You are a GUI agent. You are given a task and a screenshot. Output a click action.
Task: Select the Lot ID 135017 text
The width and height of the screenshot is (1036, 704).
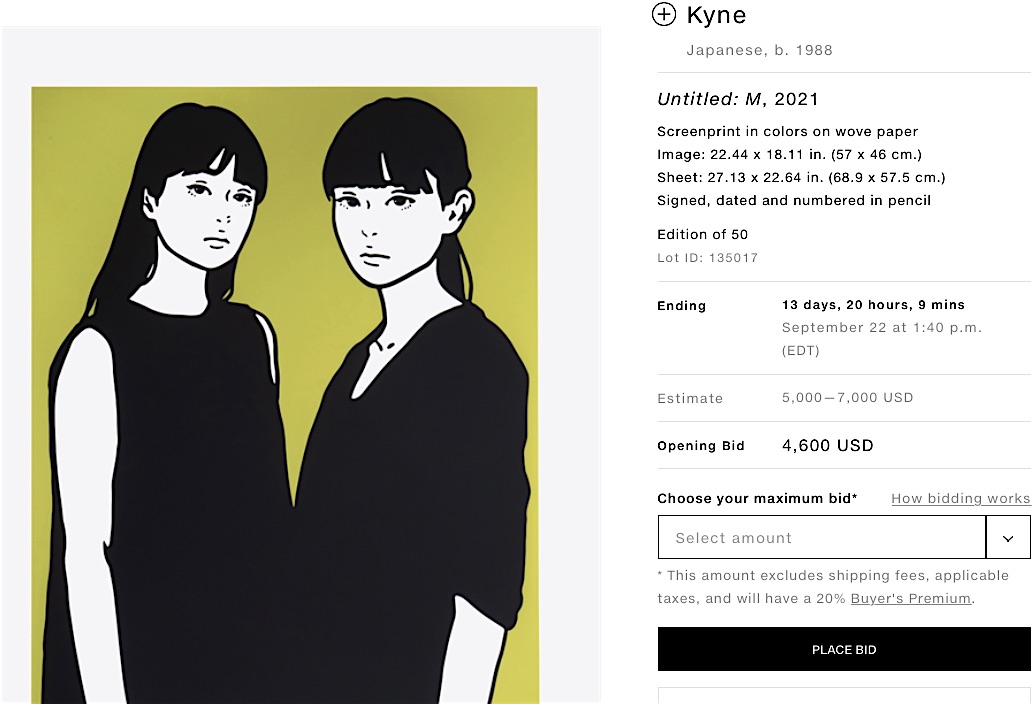click(x=708, y=258)
